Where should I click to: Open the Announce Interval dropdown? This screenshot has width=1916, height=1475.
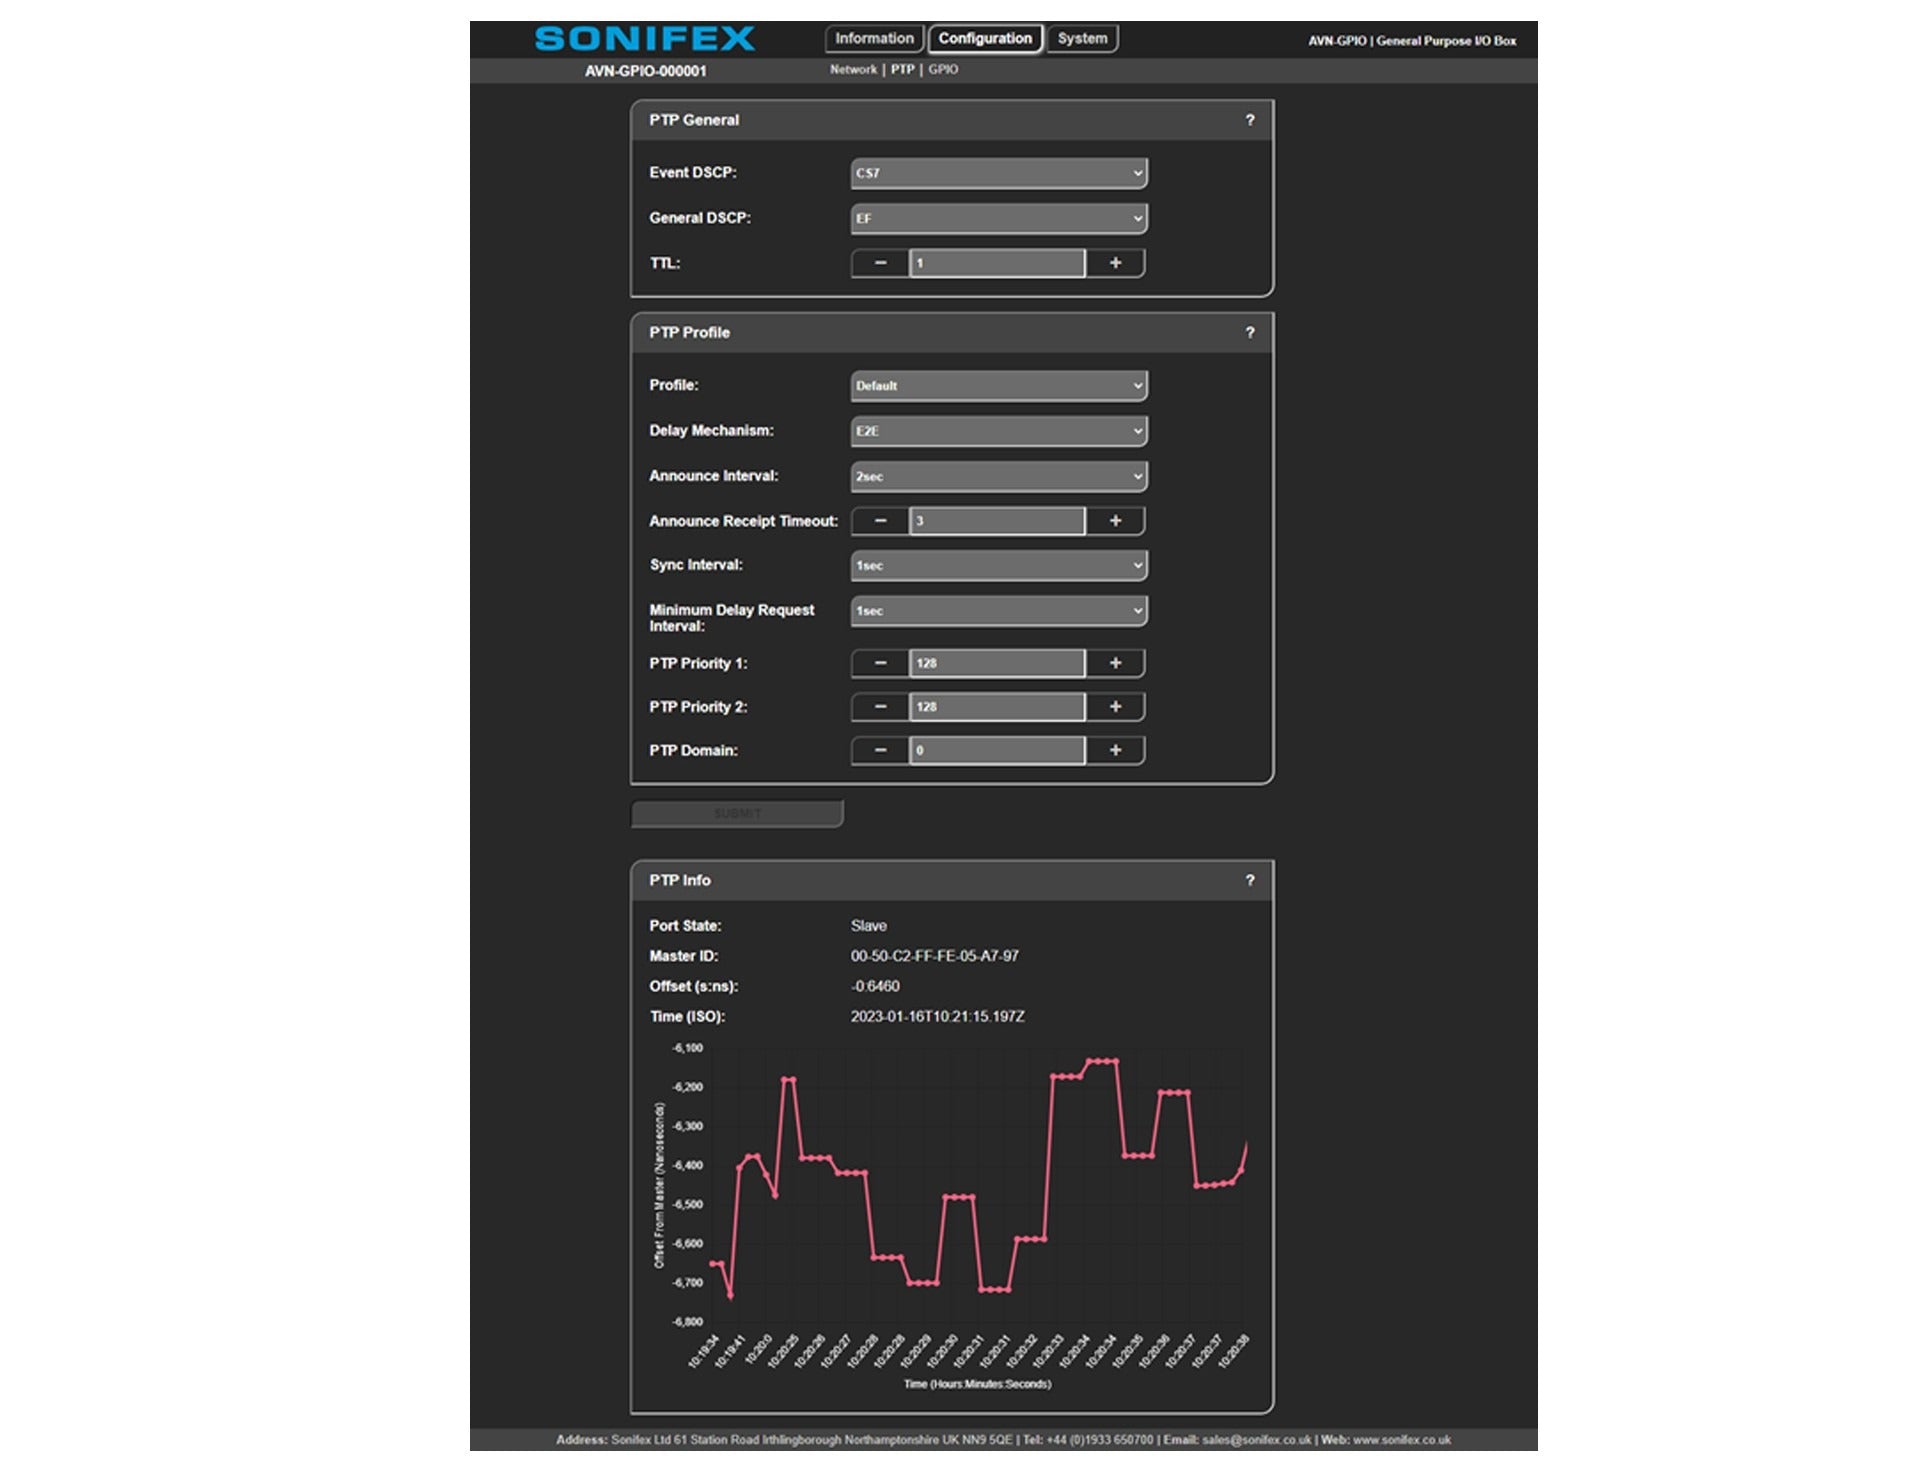tap(999, 476)
